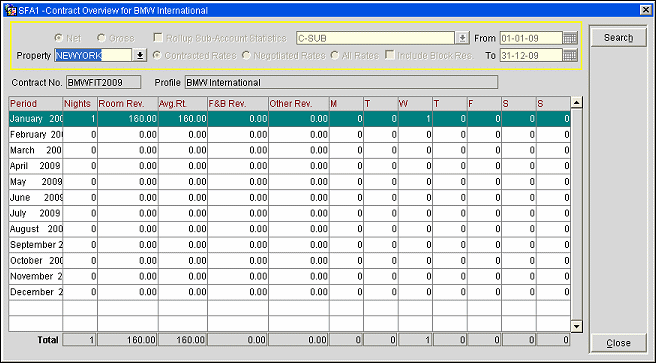Click the Avg.Rt. column header
The width and height of the screenshot is (656, 363).
[182, 104]
